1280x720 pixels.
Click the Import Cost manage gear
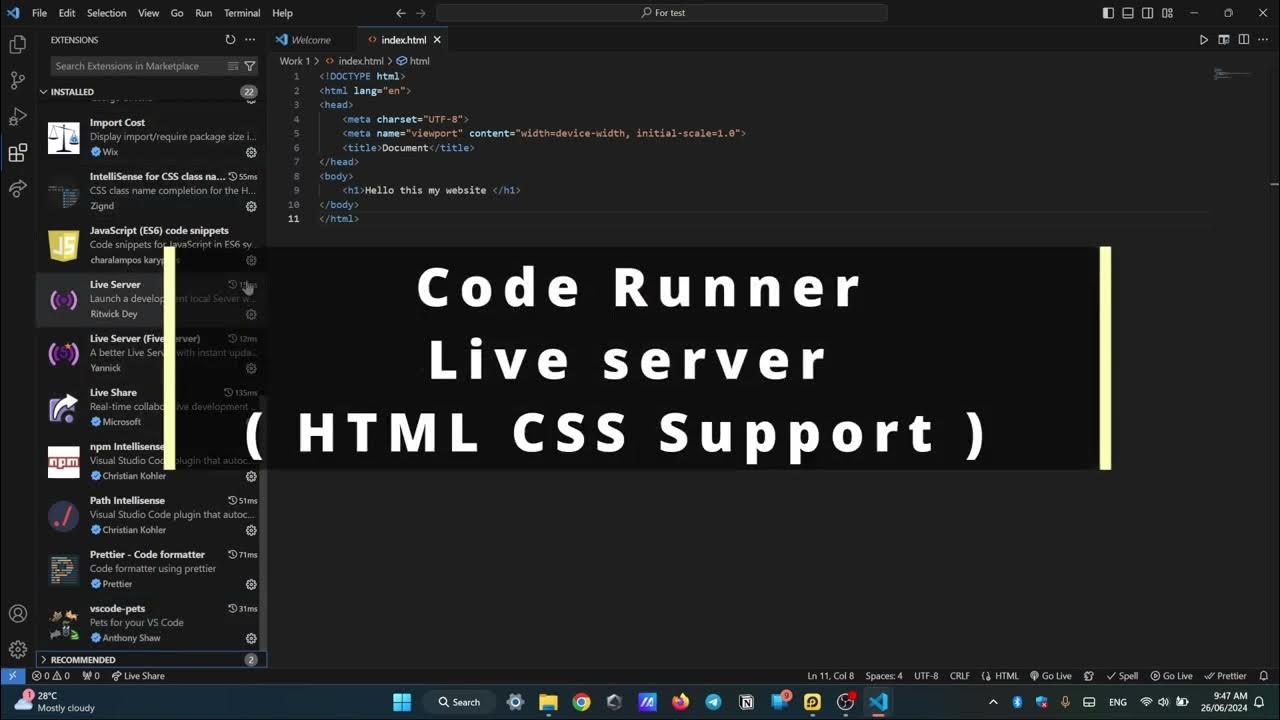pos(251,152)
